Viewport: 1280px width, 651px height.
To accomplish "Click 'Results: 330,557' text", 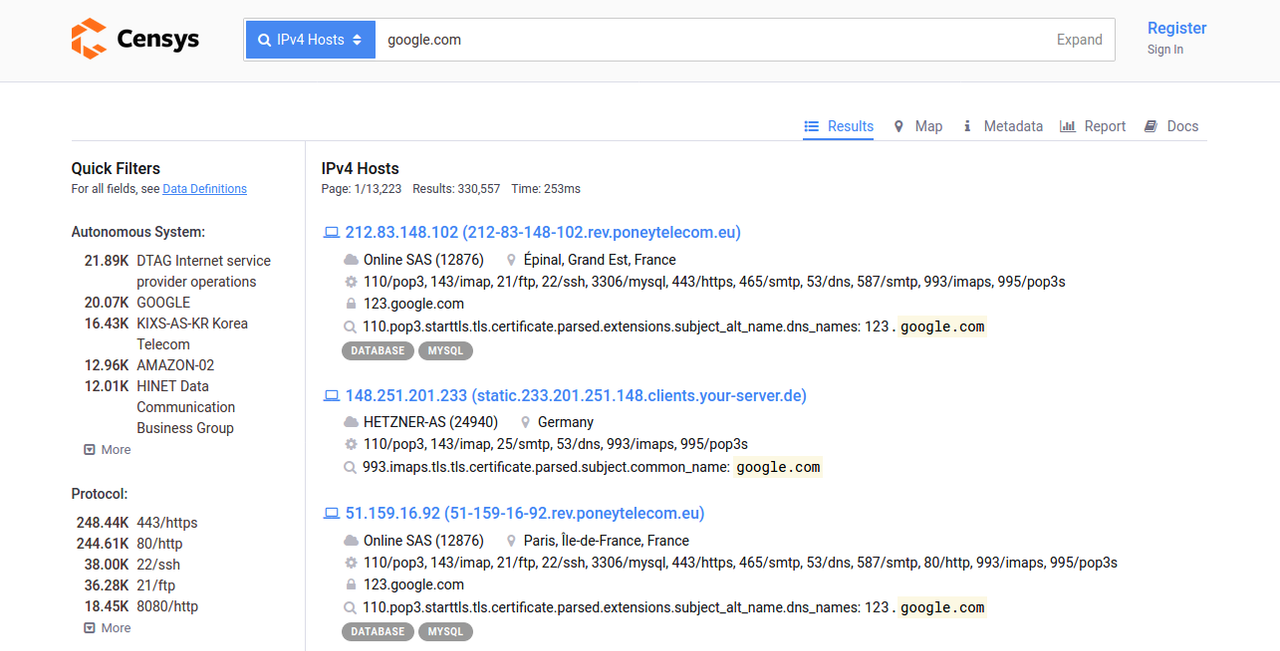I will pyautogui.click(x=456, y=189).
